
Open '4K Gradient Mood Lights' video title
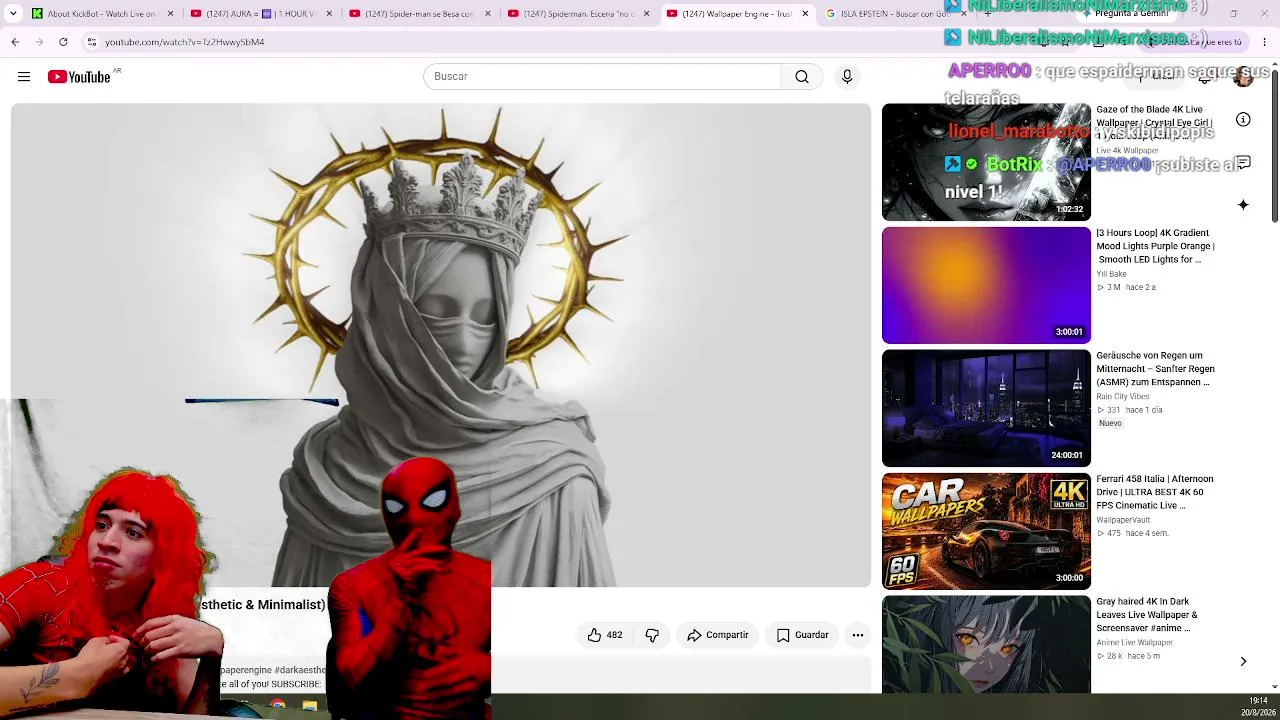pos(1155,246)
